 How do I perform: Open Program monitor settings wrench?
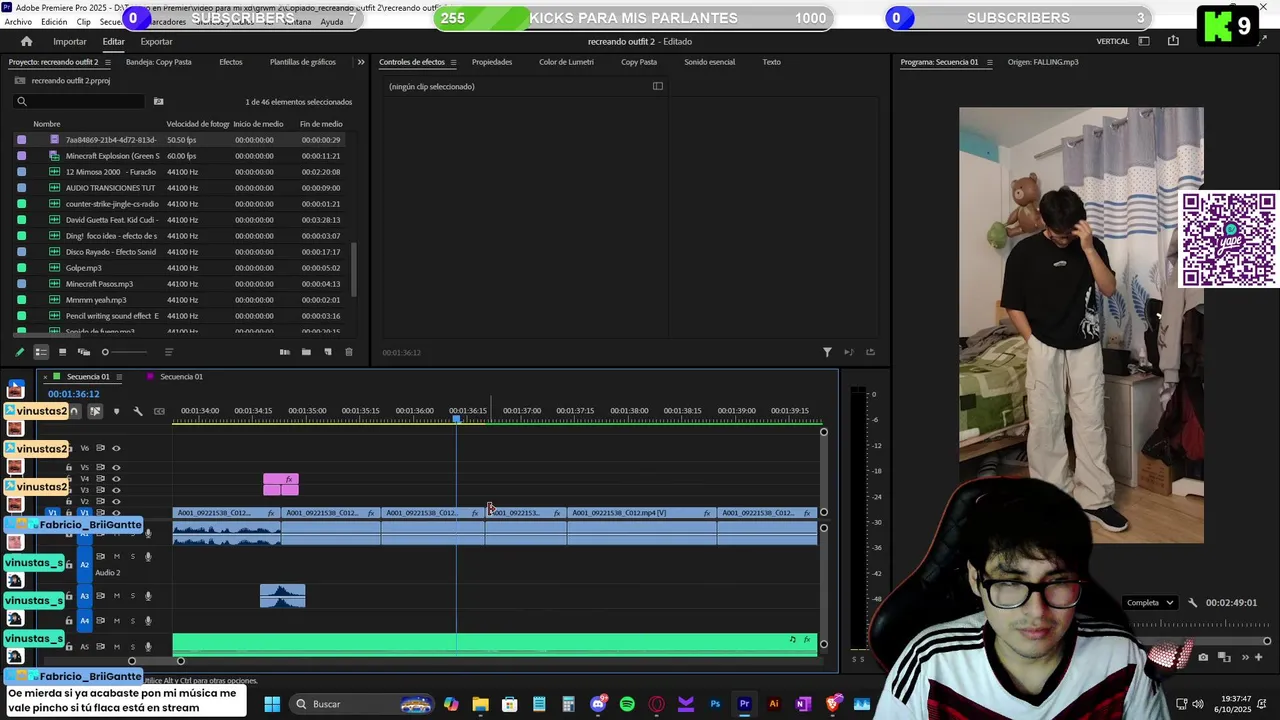point(1192,603)
